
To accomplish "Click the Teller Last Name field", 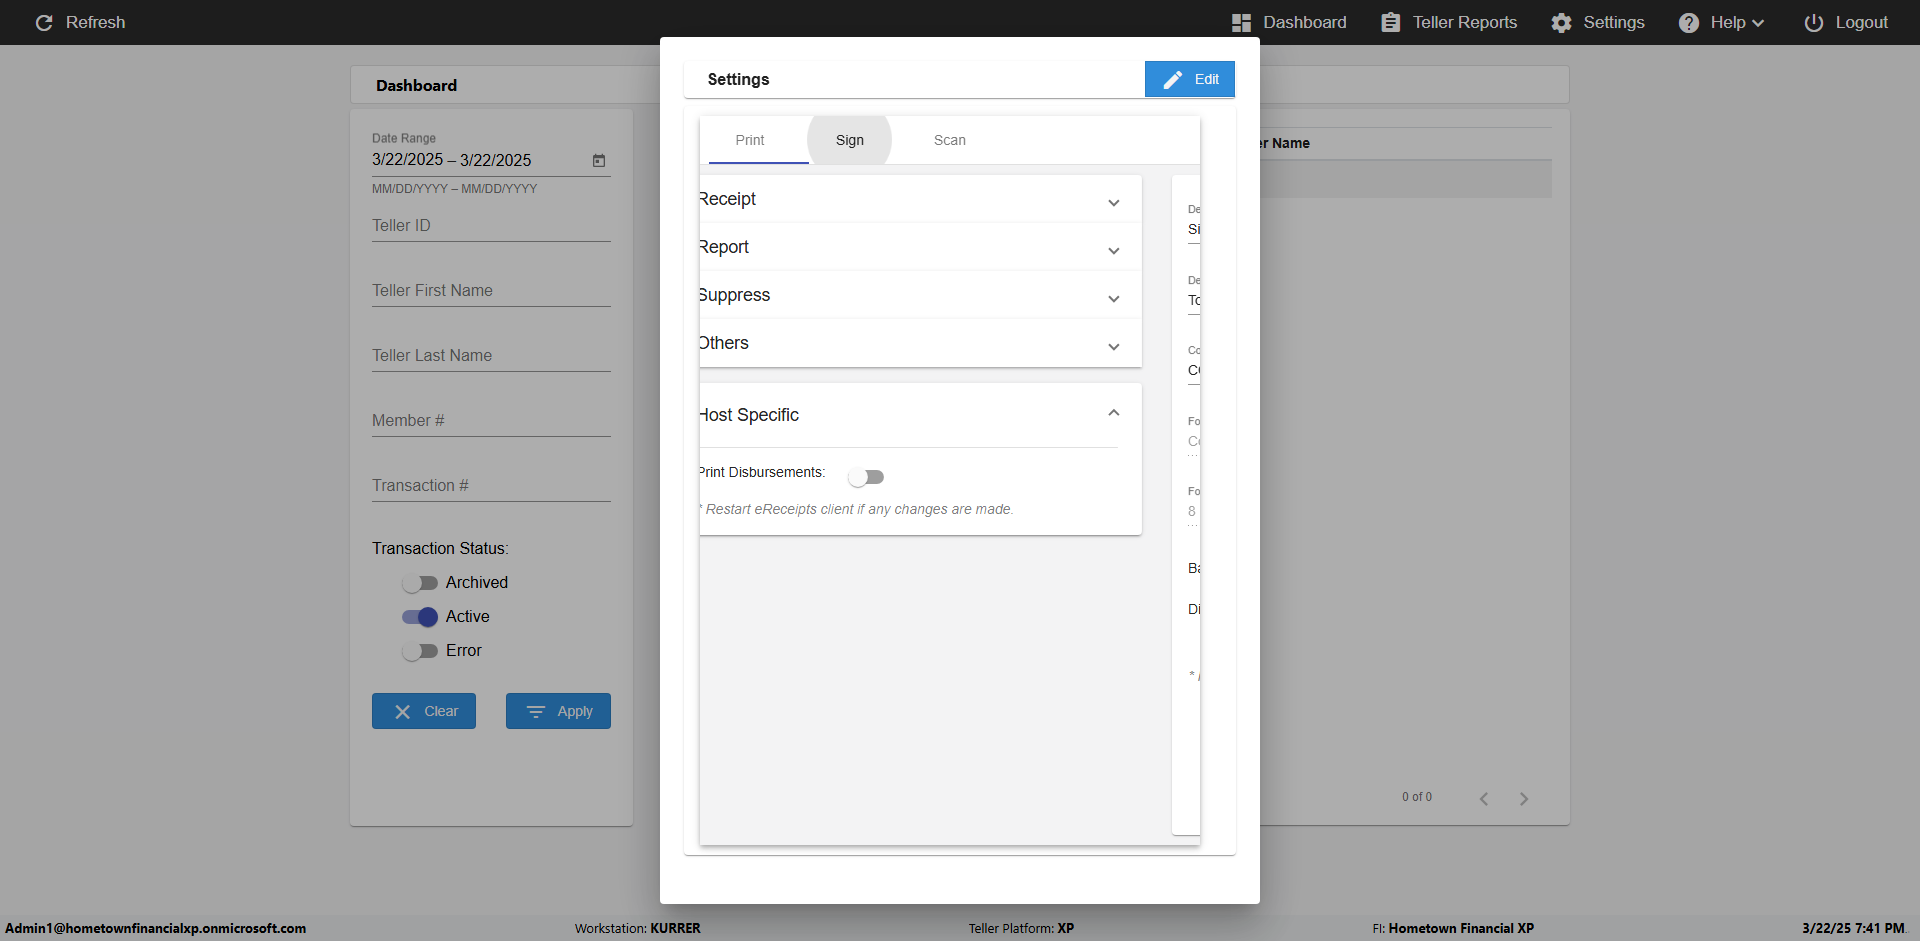I will (491, 355).
